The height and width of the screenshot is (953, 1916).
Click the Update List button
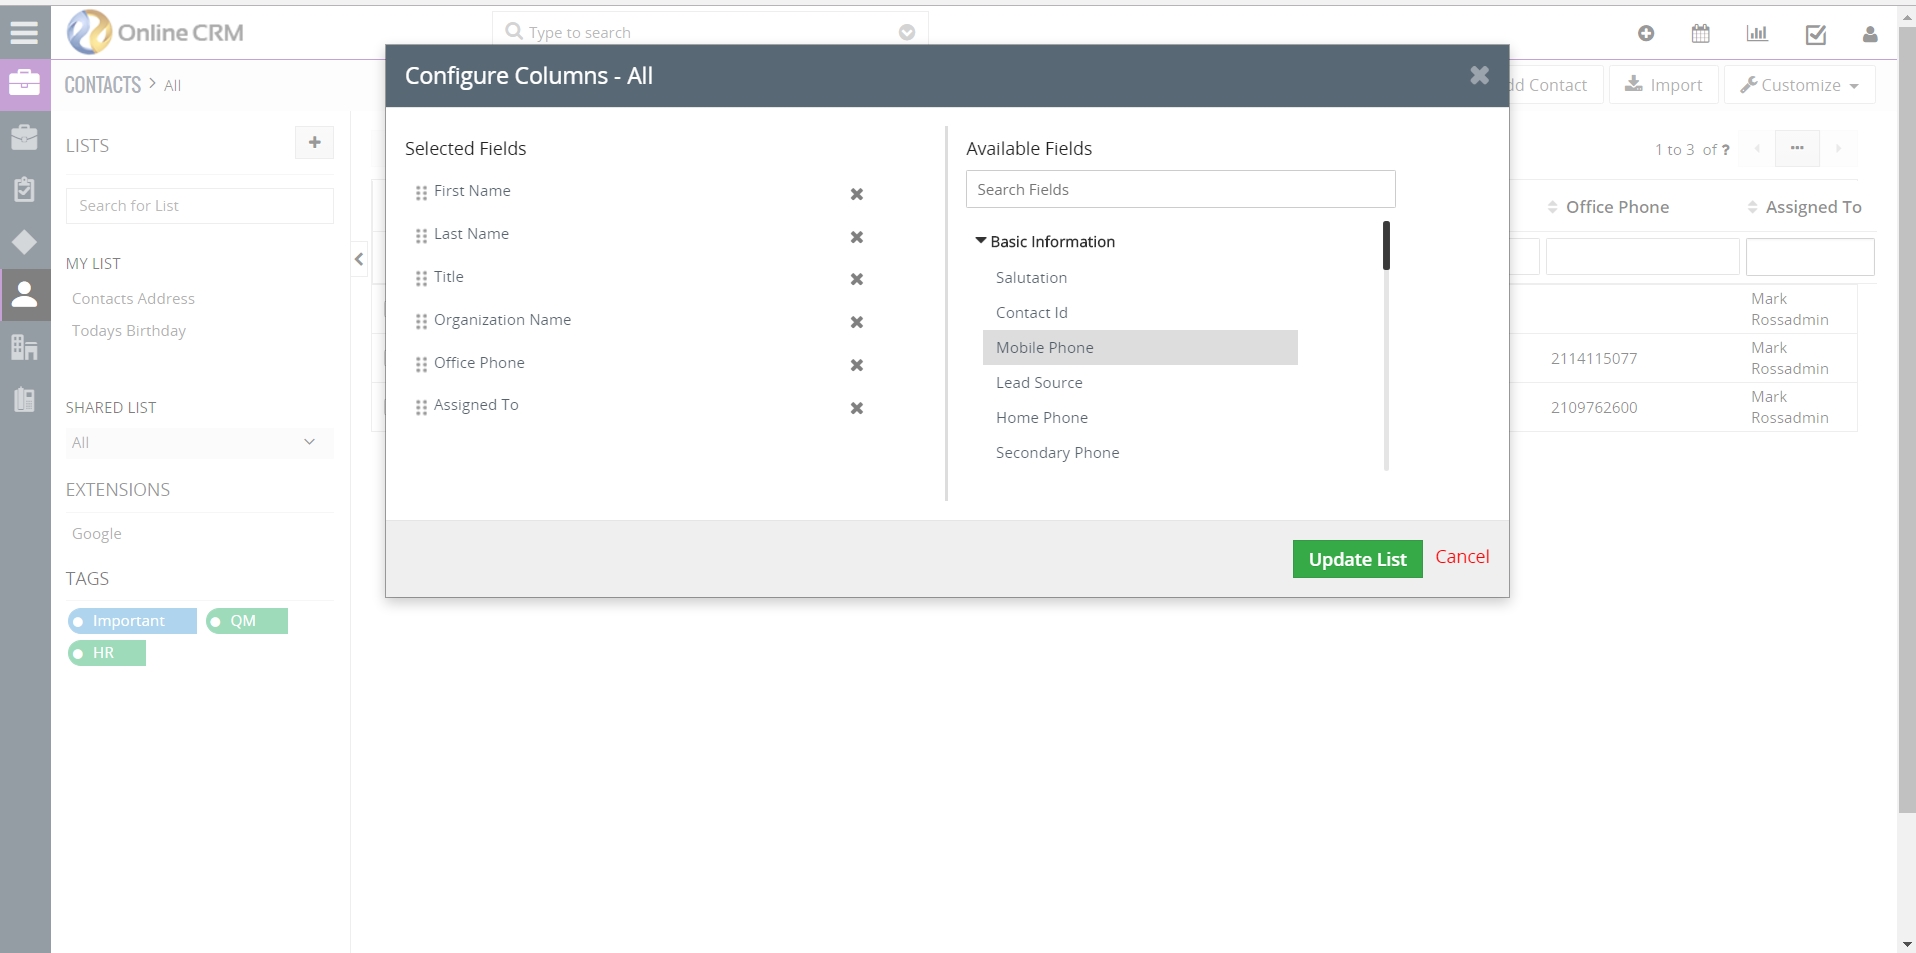[x=1356, y=559]
